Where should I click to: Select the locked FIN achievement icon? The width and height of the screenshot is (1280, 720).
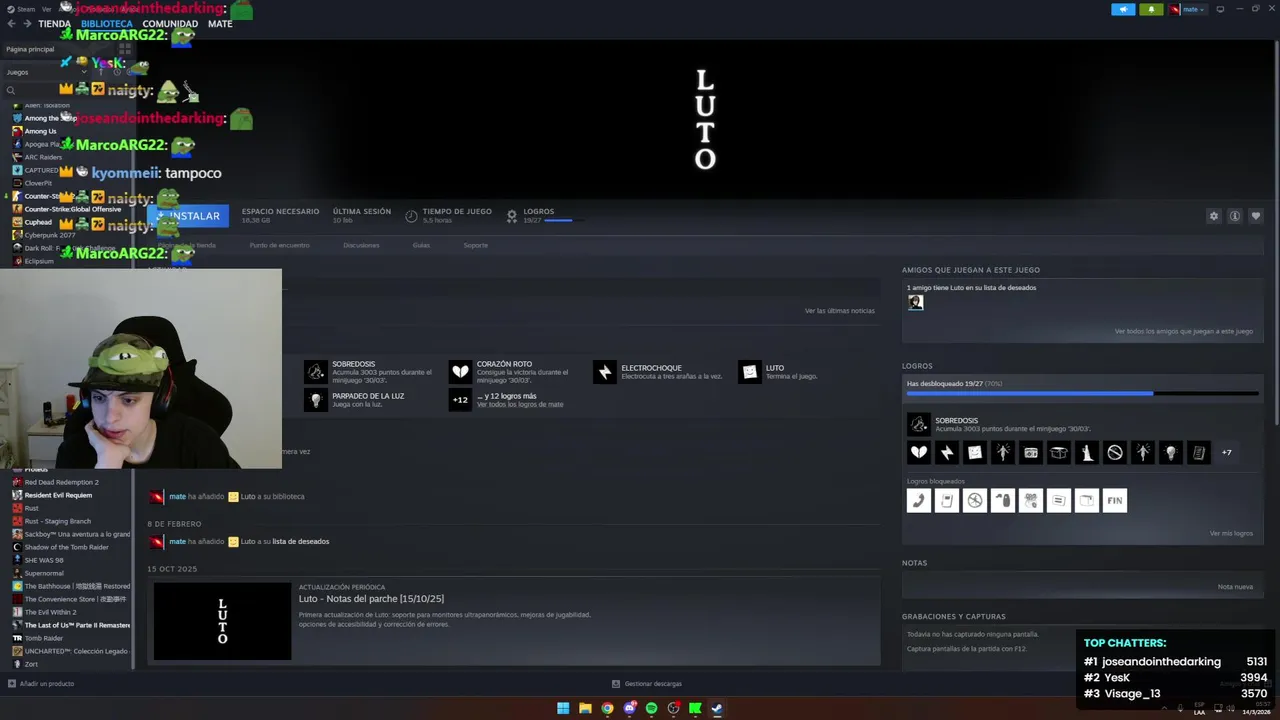1115,500
